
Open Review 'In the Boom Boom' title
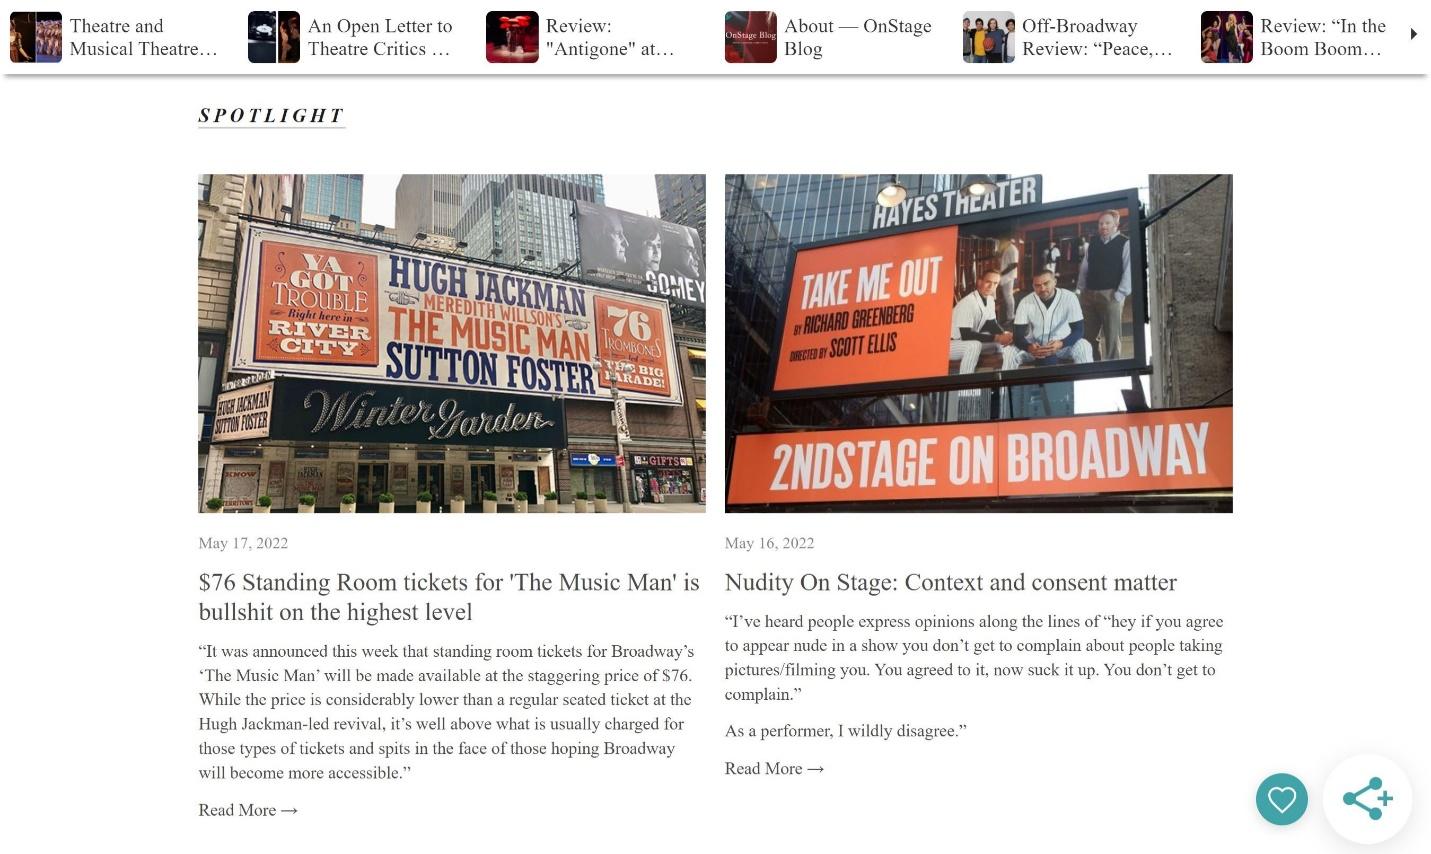tap(1322, 37)
